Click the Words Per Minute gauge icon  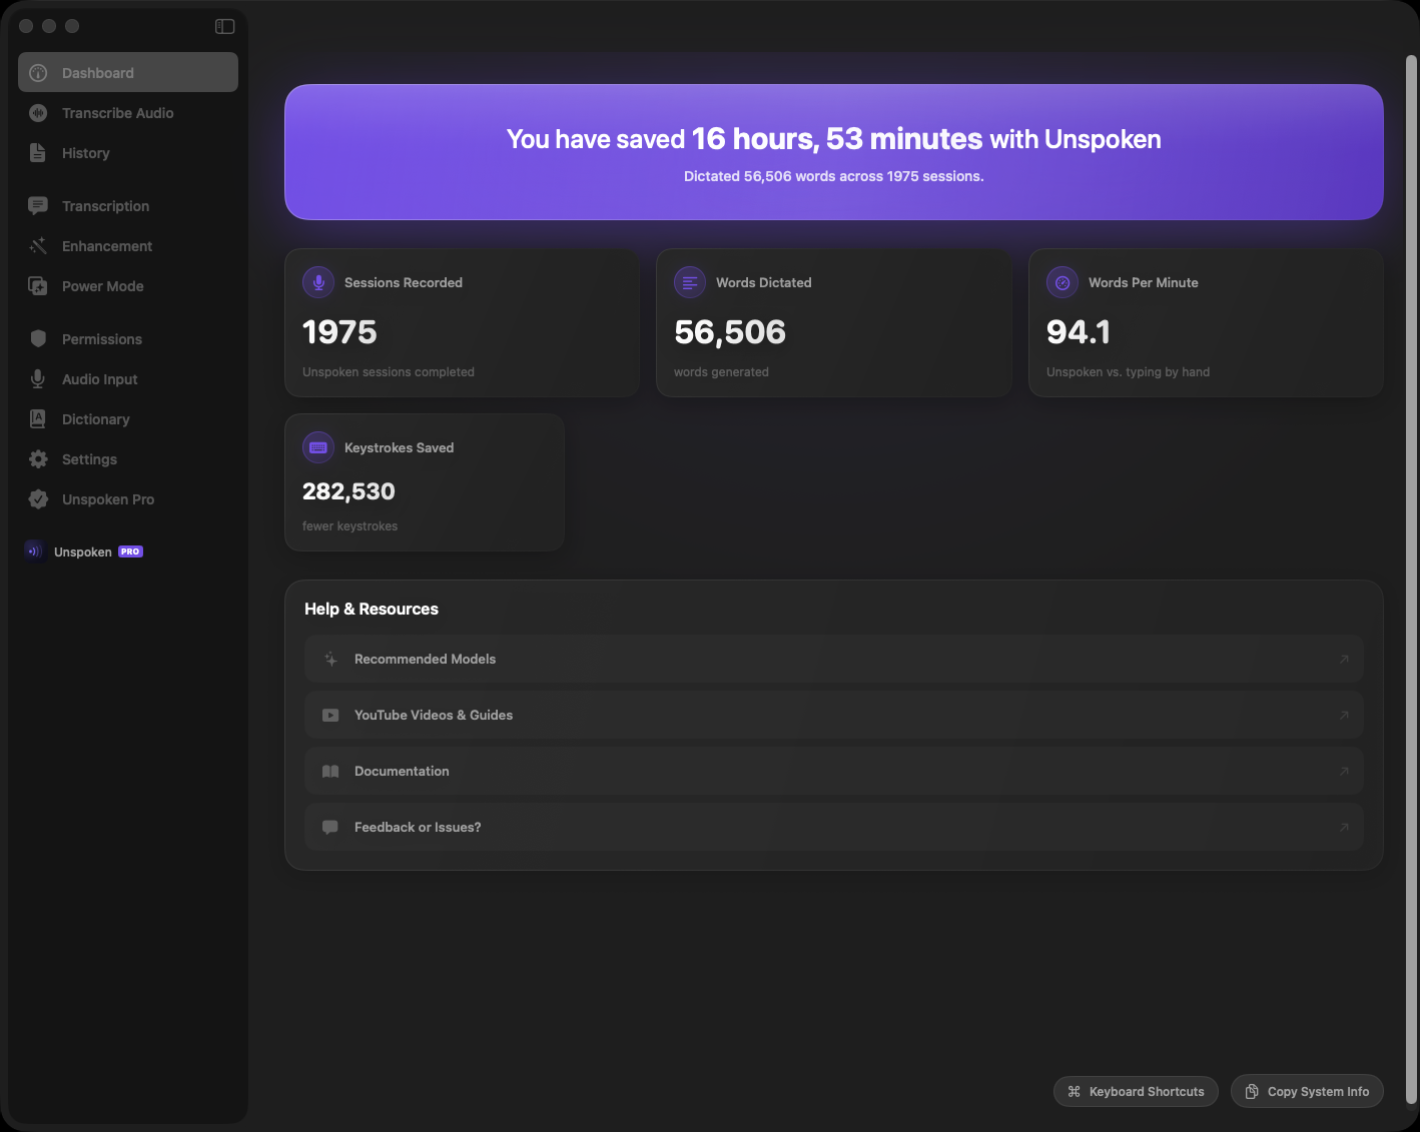(x=1062, y=282)
